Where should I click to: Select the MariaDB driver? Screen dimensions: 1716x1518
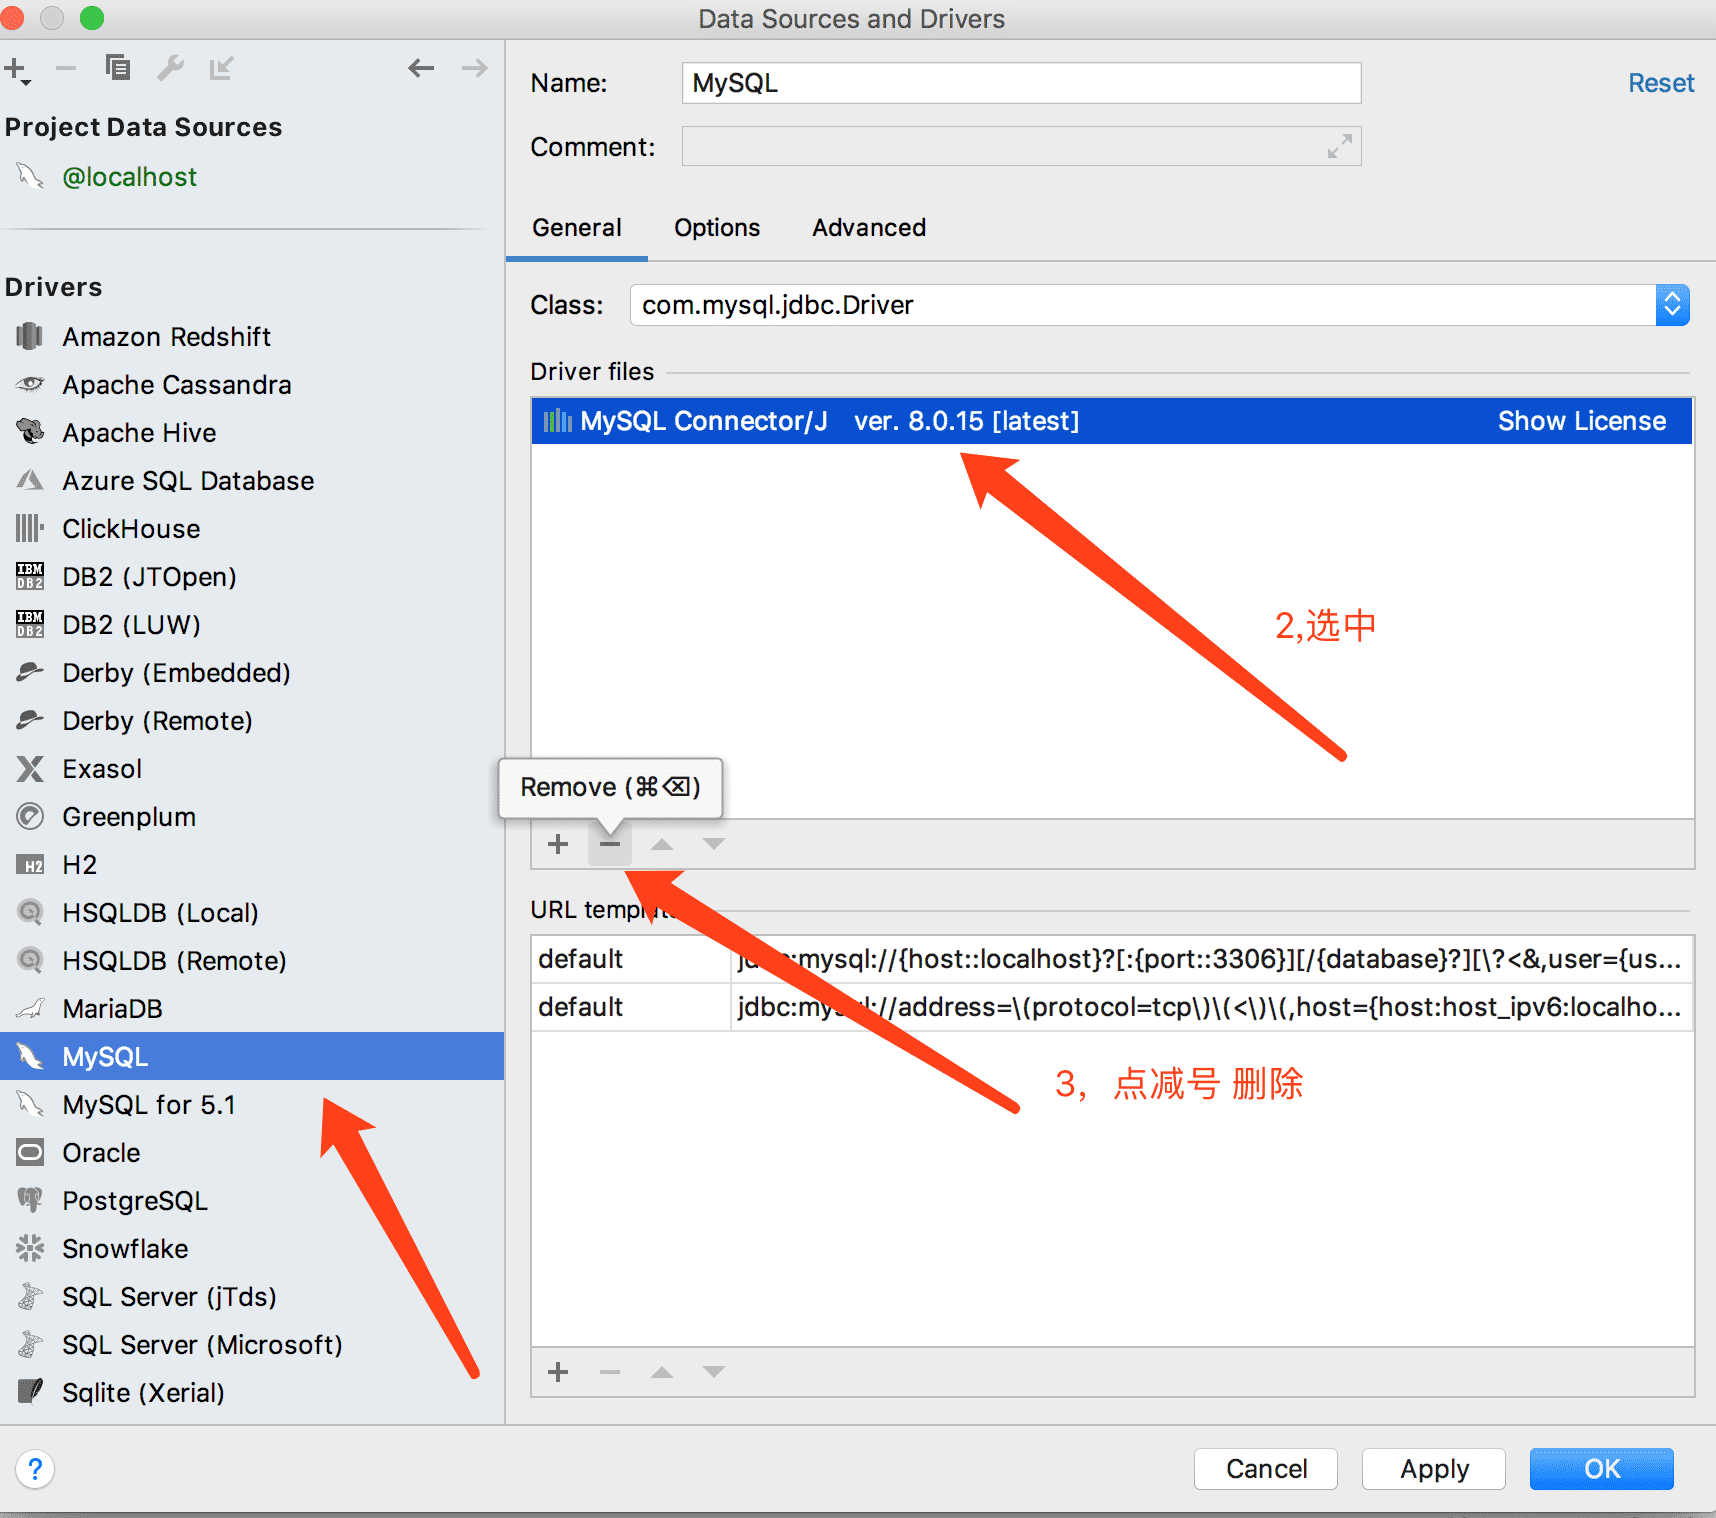click(252, 1009)
